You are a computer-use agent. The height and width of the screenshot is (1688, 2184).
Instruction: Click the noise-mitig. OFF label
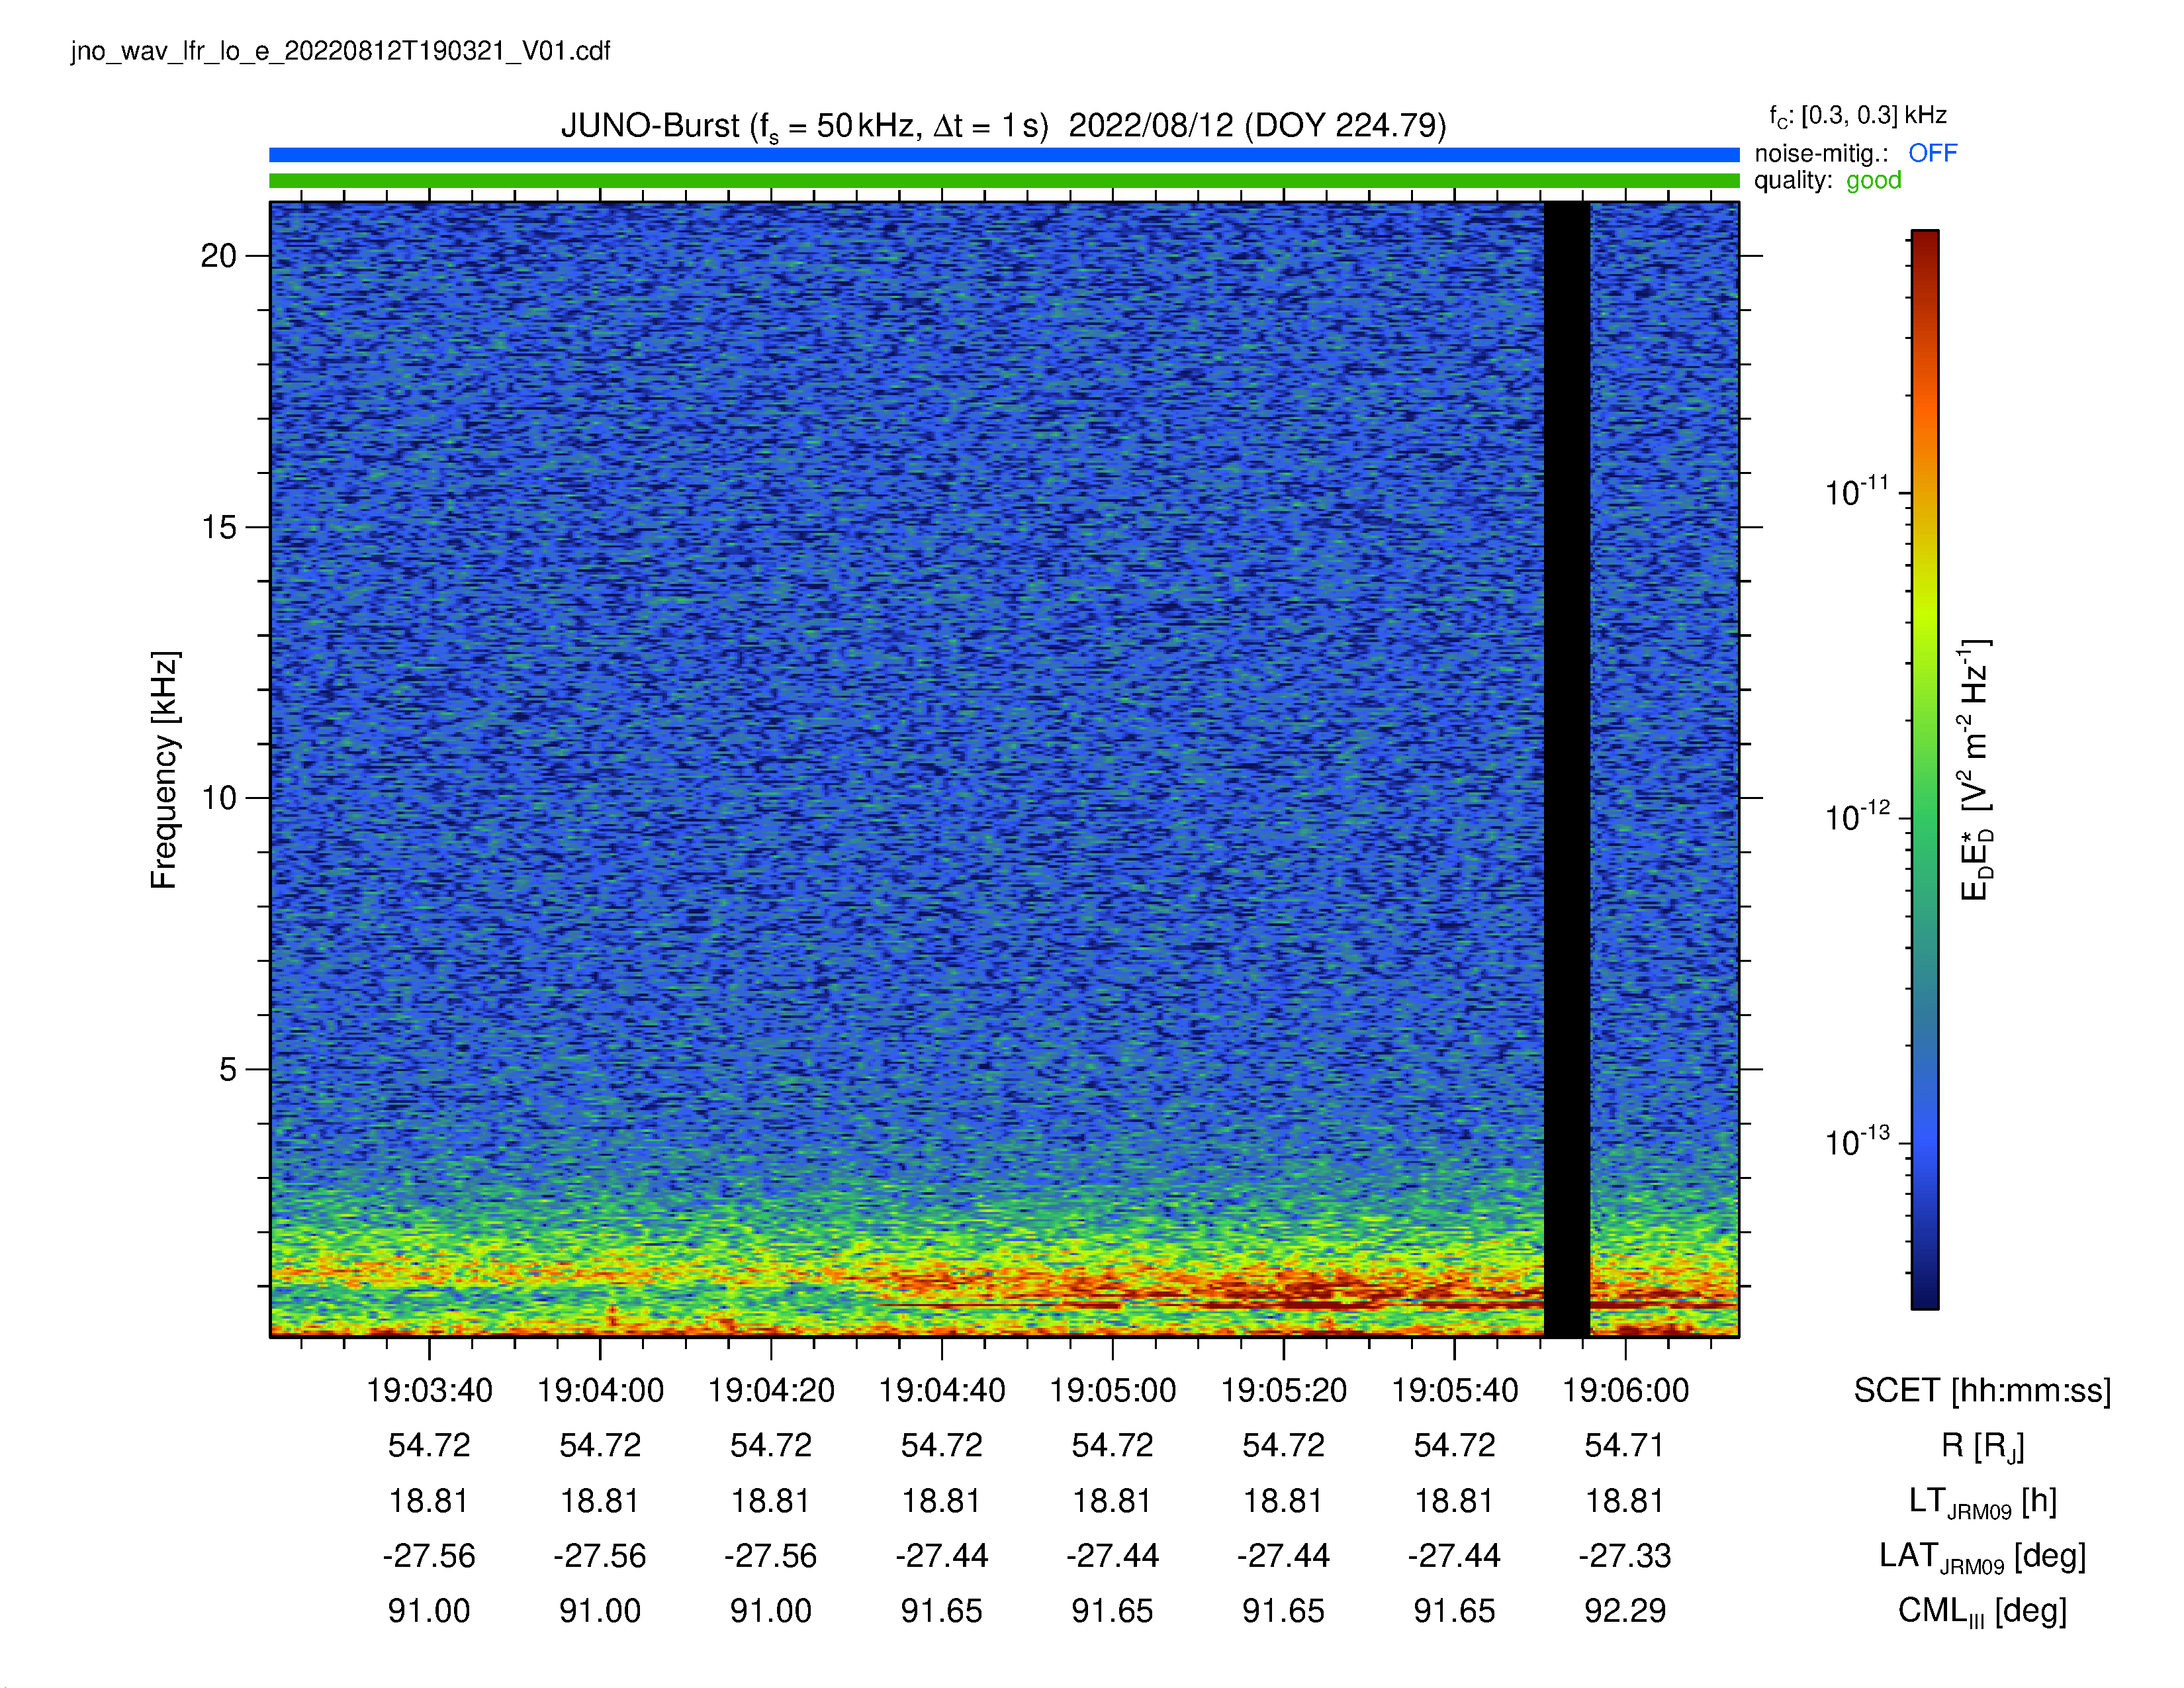pos(1856,153)
